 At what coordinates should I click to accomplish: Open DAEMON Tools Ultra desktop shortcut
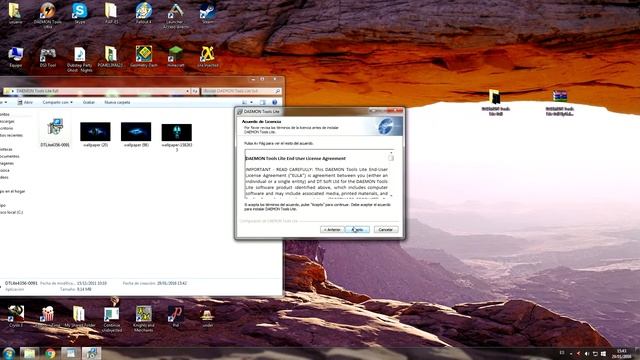pyautogui.click(x=47, y=15)
